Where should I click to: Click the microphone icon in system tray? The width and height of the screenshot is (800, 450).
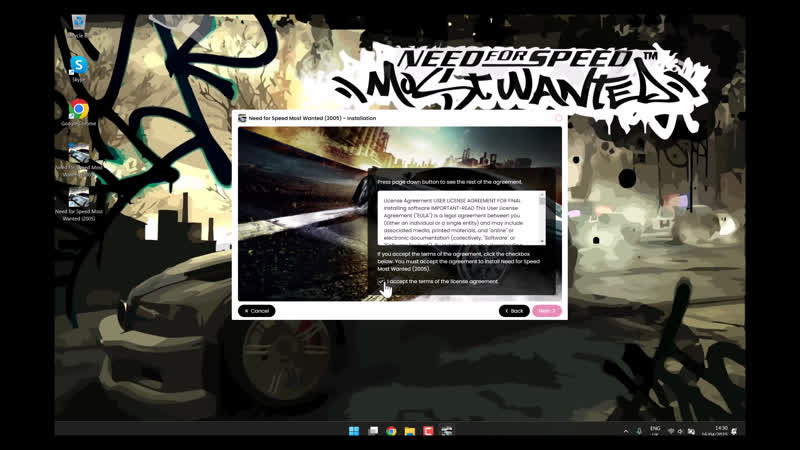pyautogui.click(x=639, y=432)
